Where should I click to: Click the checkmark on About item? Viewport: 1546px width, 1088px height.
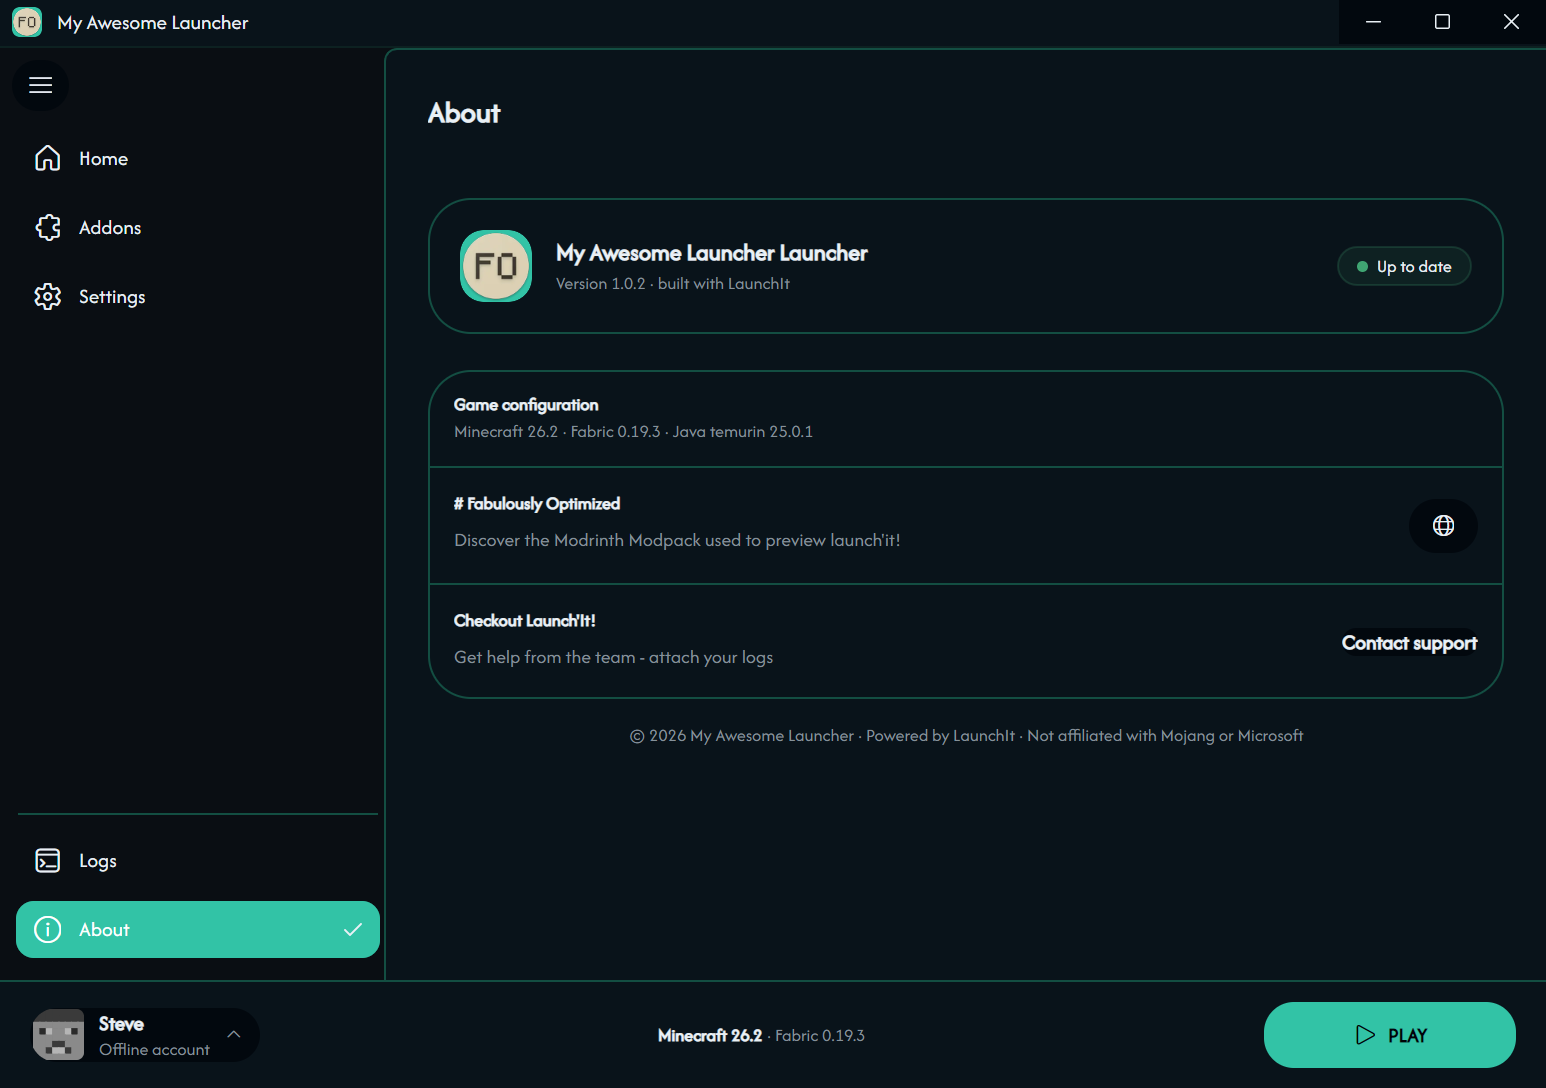pyautogui.click(x=353, y=930)
